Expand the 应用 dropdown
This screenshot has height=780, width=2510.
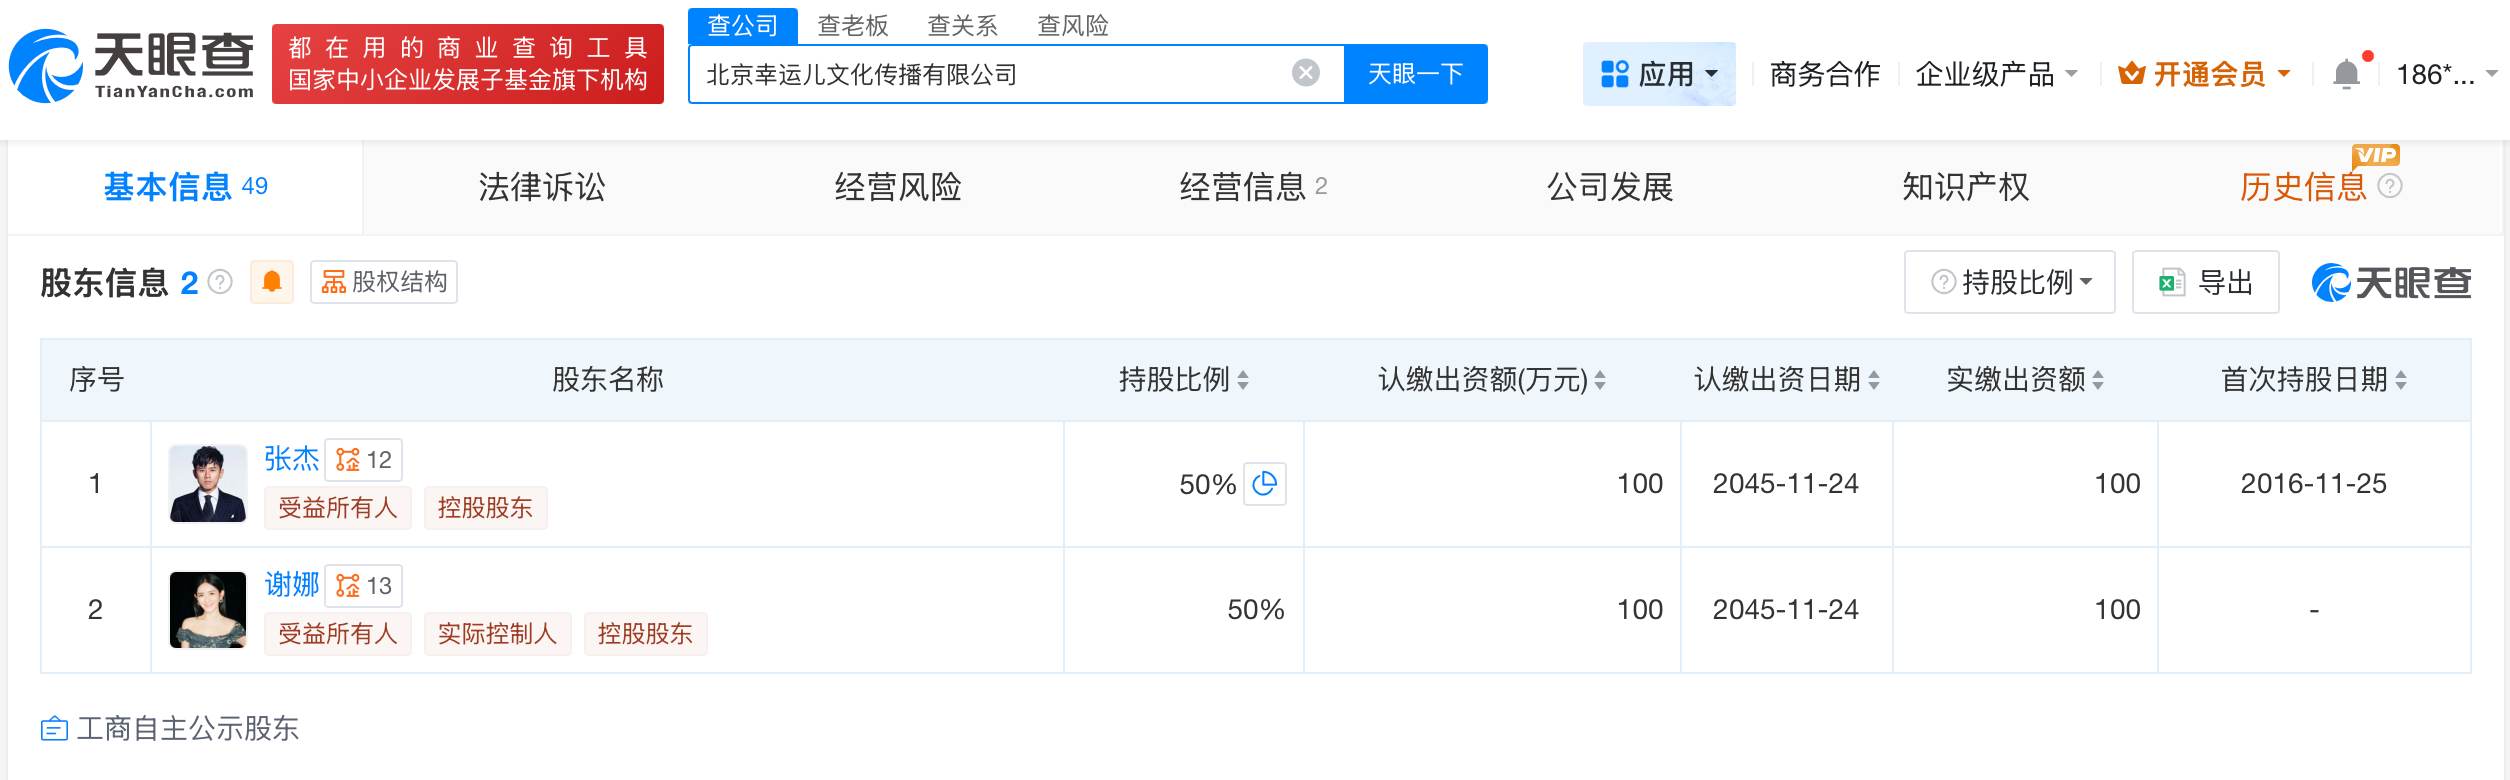pos(1659,74)
